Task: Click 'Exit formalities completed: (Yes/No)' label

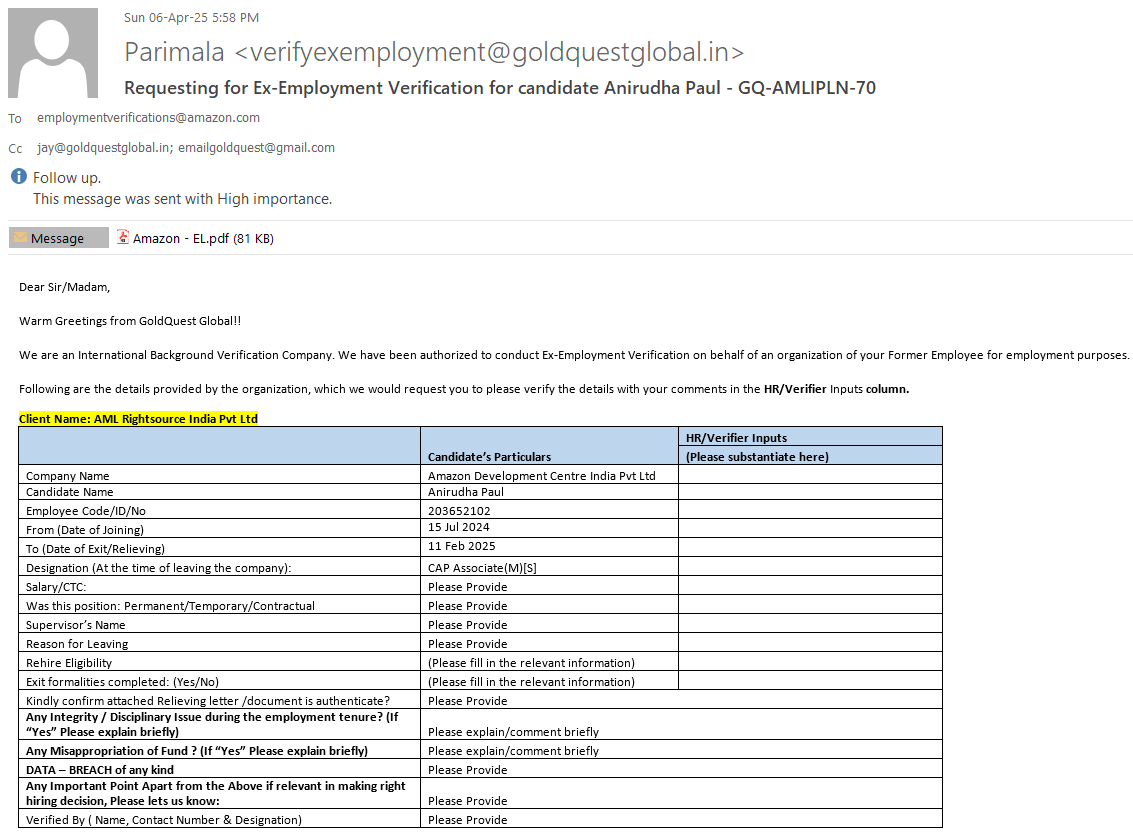Action: pos(122,681)
